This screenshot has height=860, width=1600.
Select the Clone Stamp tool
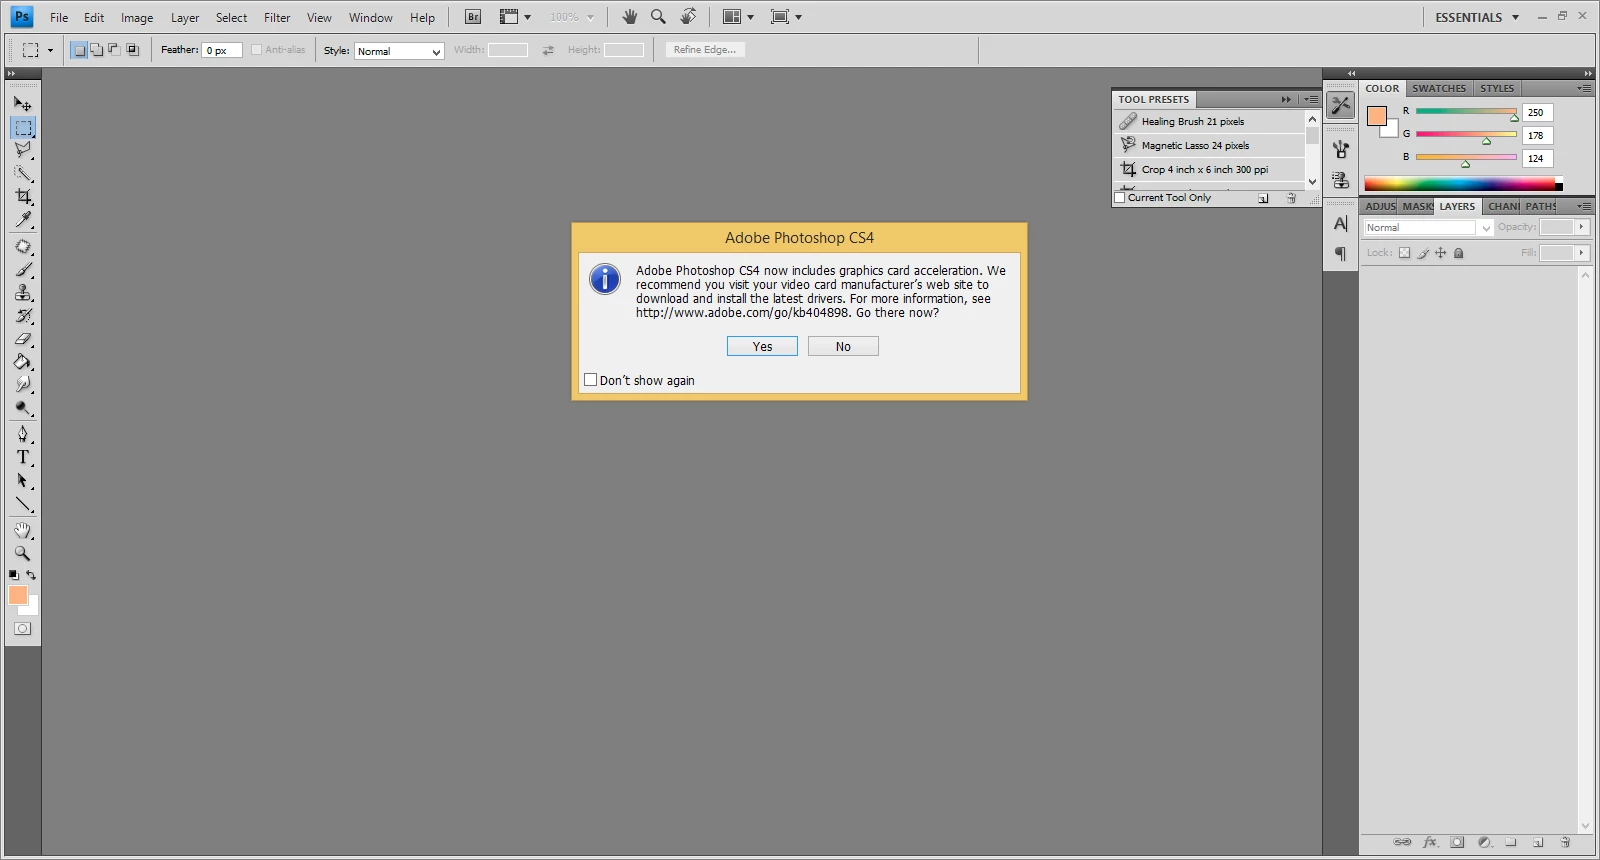(23, 293)
